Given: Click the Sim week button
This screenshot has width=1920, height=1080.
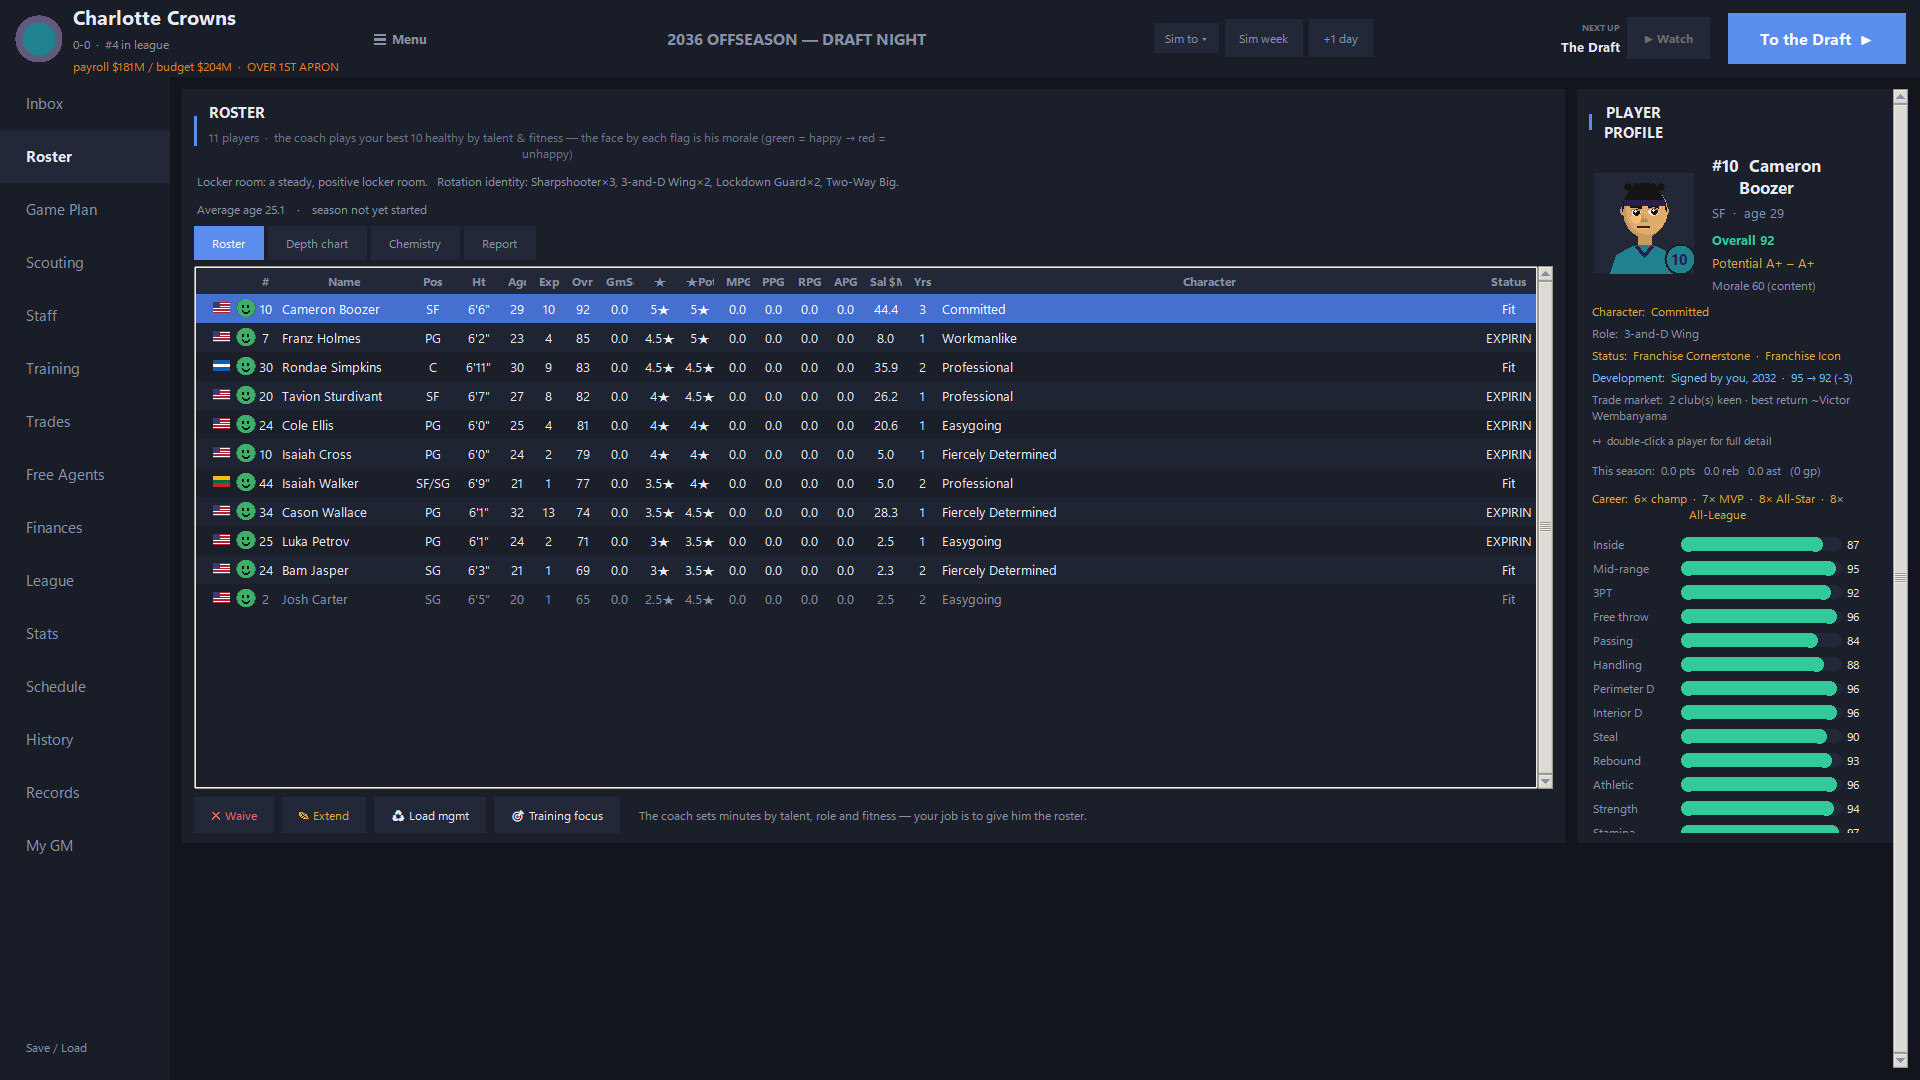Looking at the screenshot, I should pos(1263,39).
